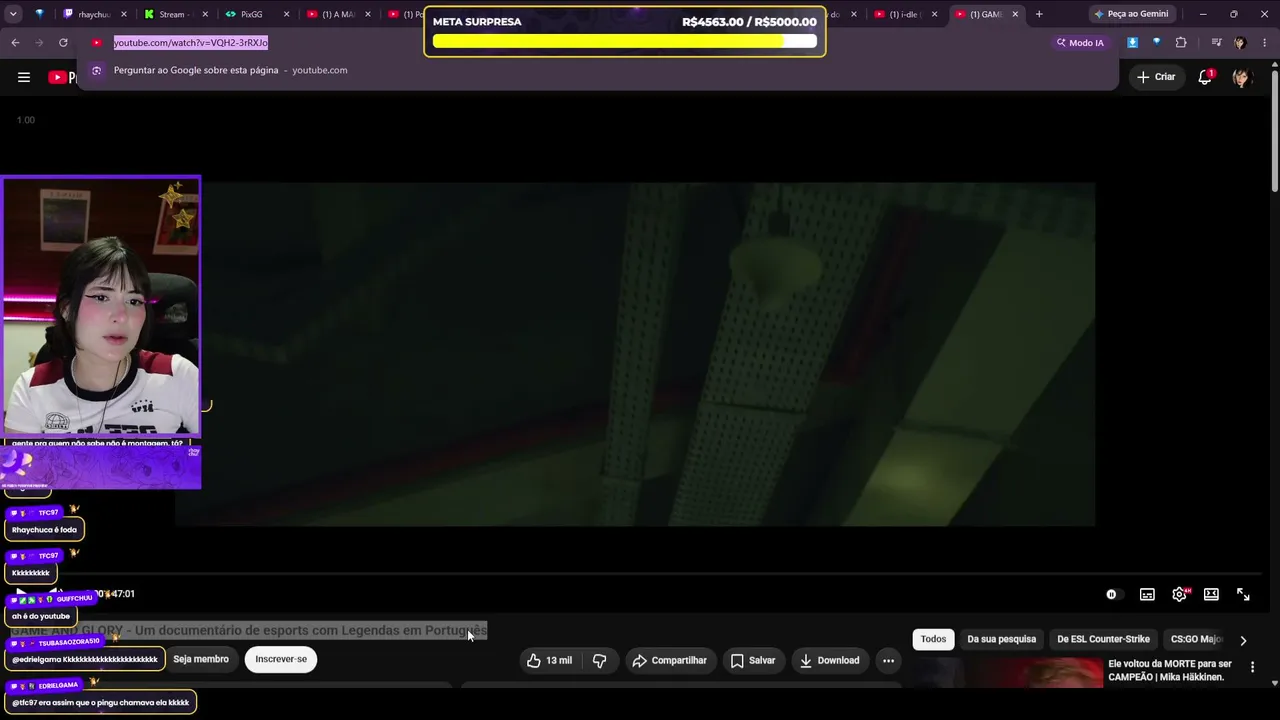Select 'Perguntar ao Google sobre esta página' suggestion
This screenshot has height=720, width=1280.
pyautogui.click(x=598, y=70)
